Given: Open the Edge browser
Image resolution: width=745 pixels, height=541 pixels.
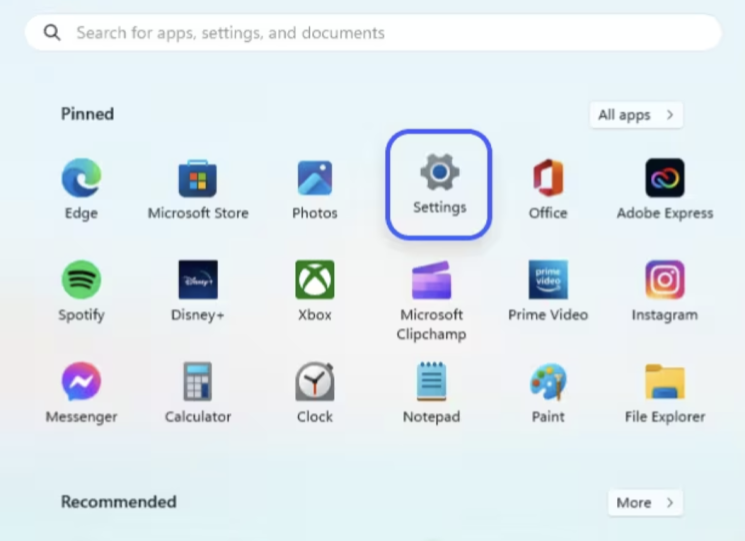Looking at the screenshot, I should click(81, 189).
